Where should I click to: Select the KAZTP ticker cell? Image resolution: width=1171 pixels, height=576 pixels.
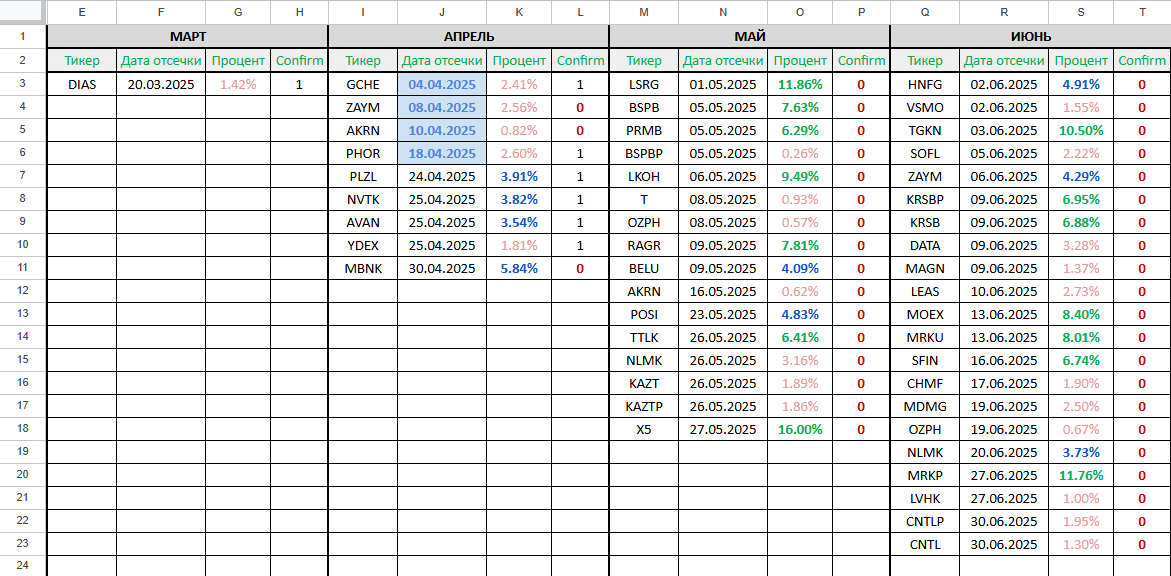point(644,406)
